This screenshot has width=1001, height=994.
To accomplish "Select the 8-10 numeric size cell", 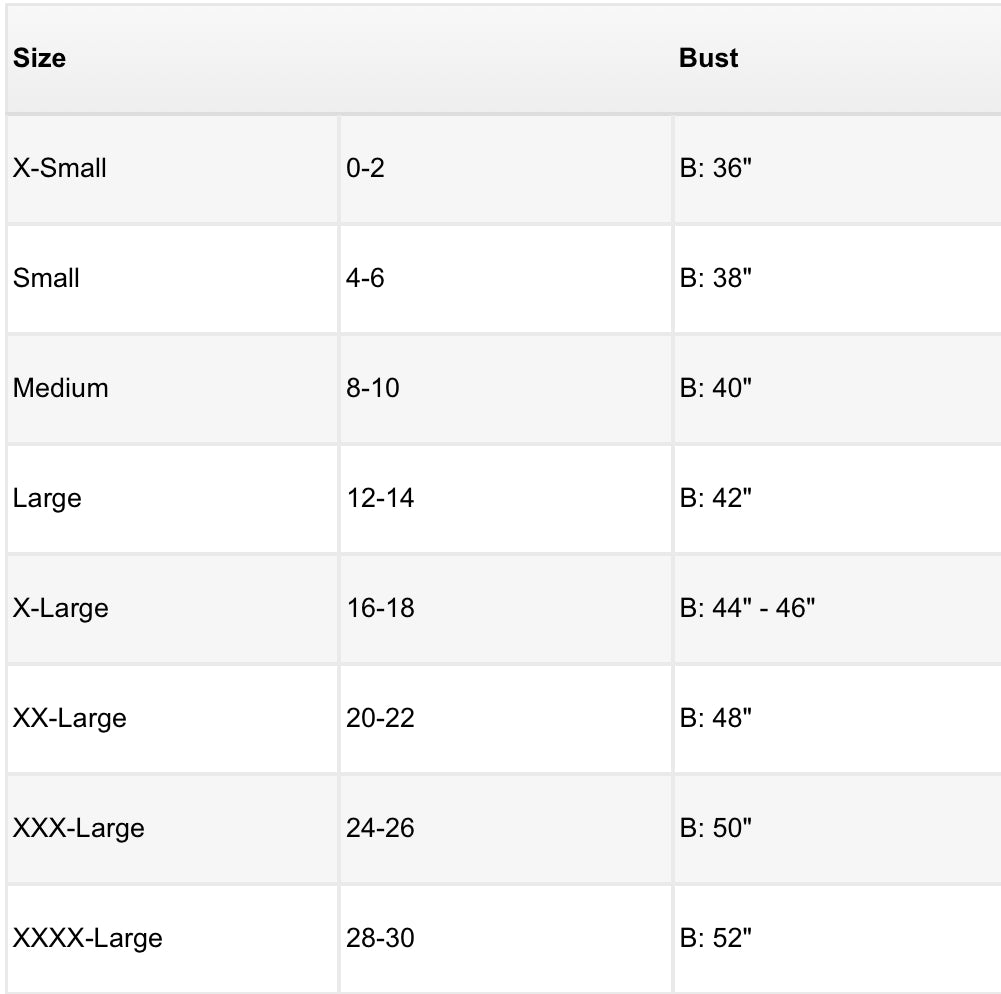I will (x=373, y=388).
